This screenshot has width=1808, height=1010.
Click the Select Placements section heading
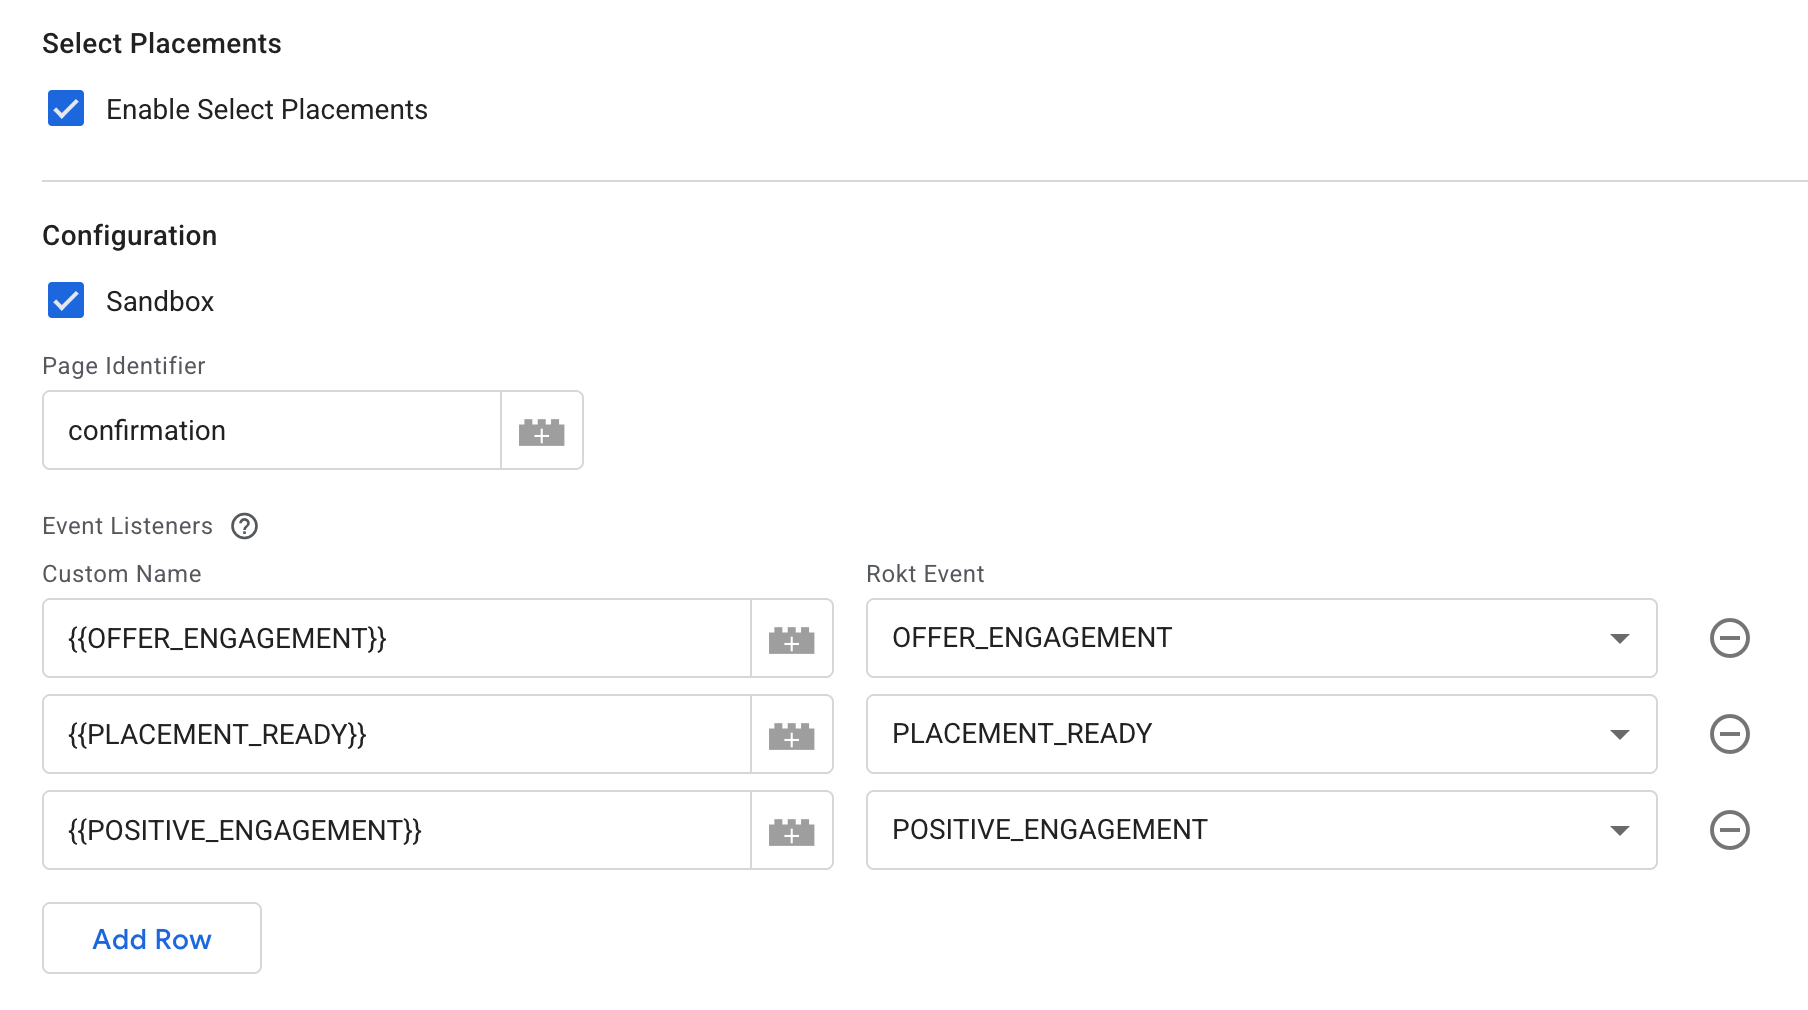[161, 43]
